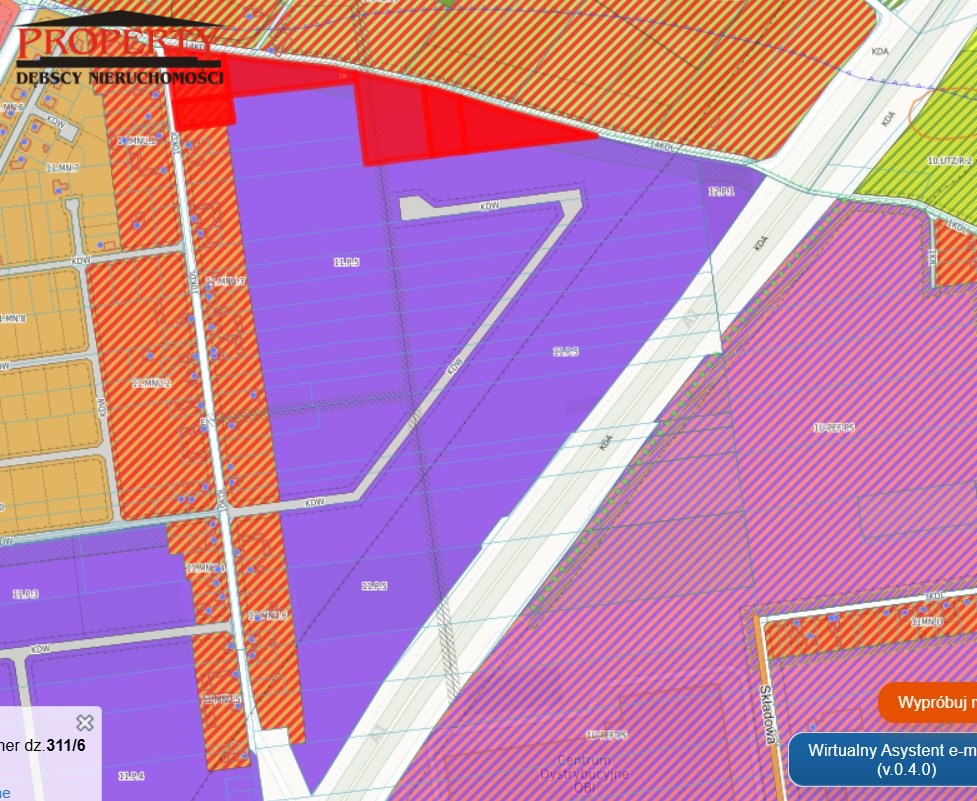Click the 11.MN.7 zone label
The height and width of the screenshot is (801, 977).
tap(62, 168)
